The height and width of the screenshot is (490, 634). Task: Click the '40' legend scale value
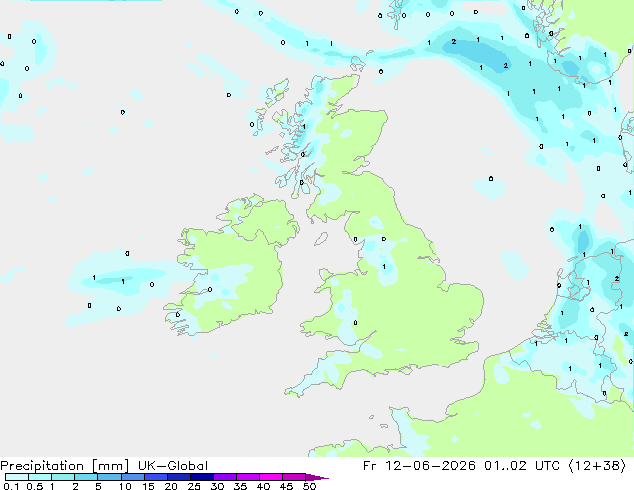point(263,486)
